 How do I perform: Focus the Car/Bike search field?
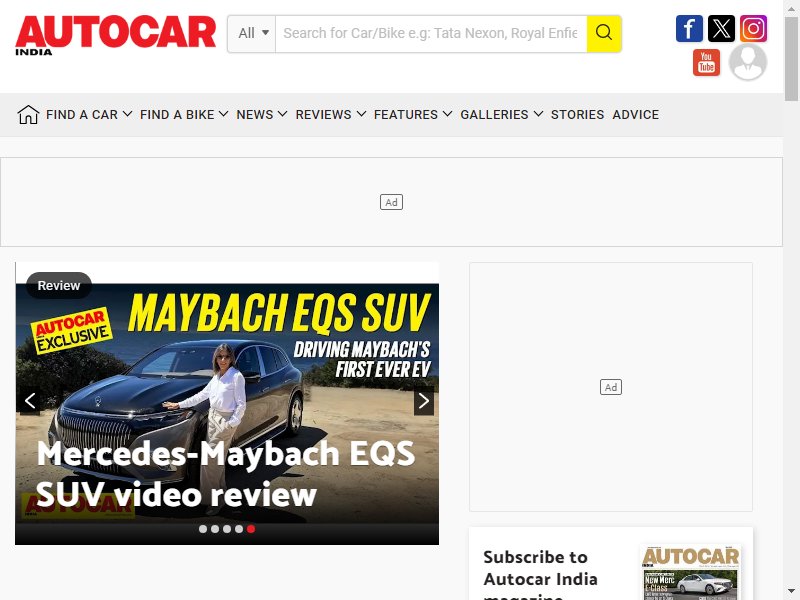click(x=431, y=34)
